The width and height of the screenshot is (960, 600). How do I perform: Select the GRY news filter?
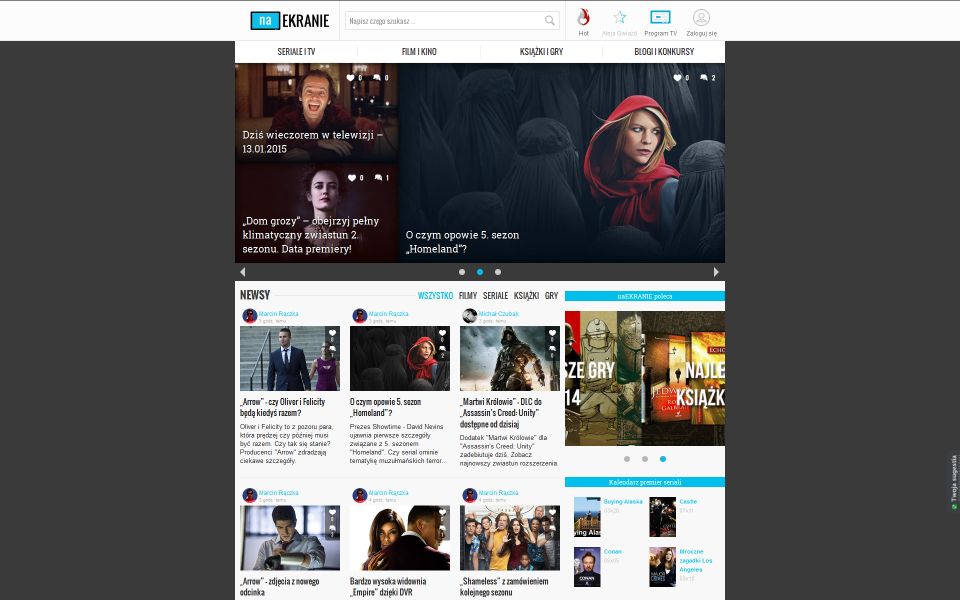tap(552, 296)
